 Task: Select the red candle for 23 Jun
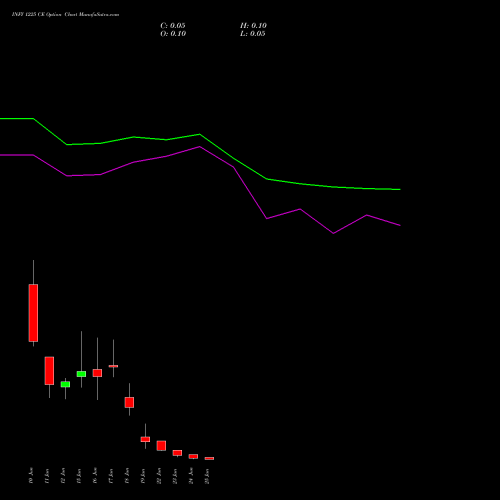coord(177,453)
